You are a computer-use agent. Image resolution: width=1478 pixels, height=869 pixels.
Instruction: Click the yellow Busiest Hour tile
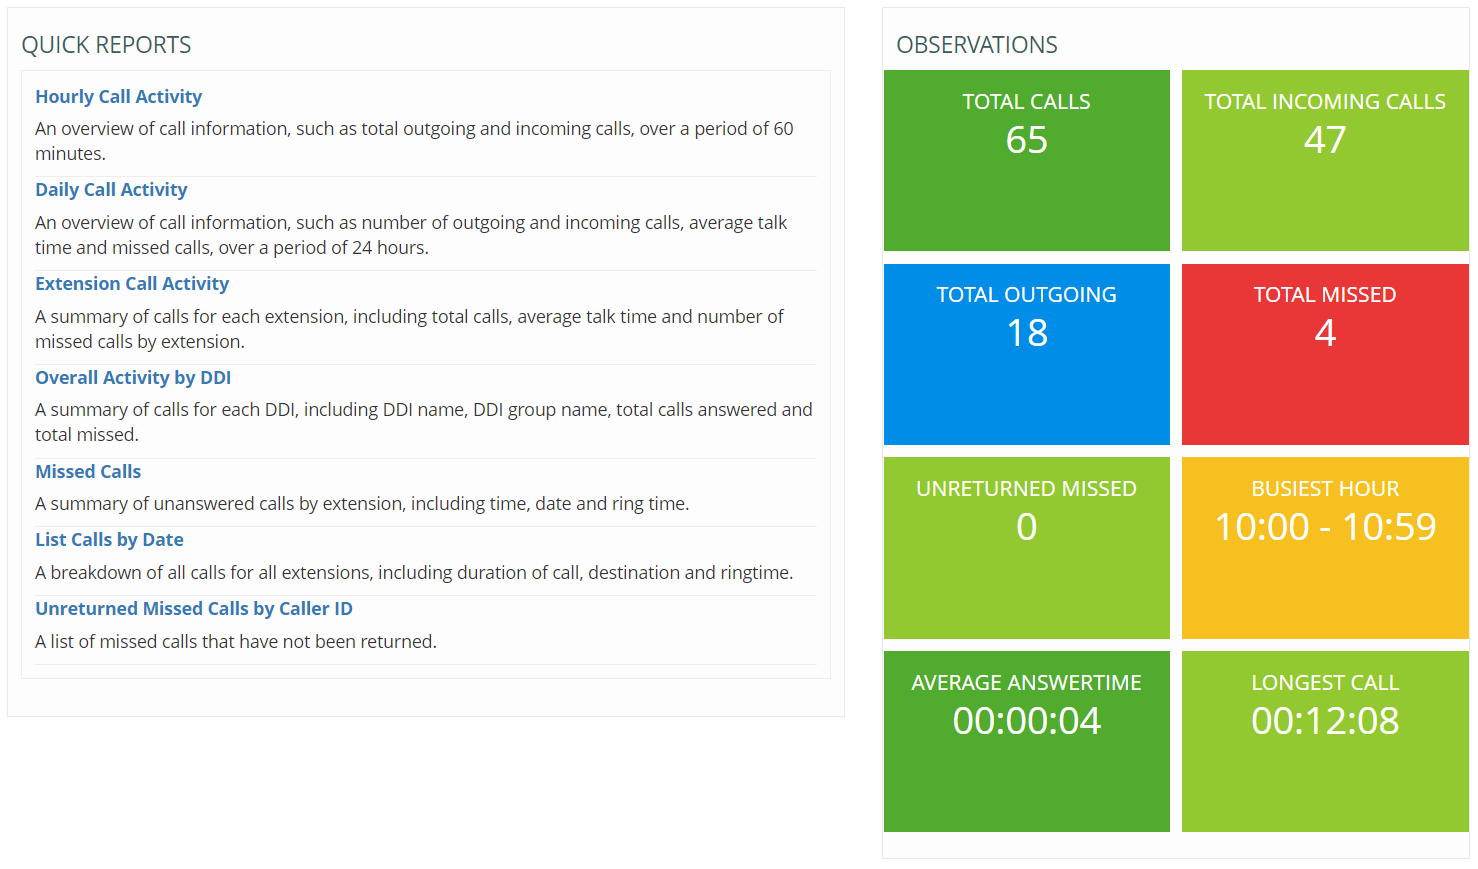point(1324,548)
